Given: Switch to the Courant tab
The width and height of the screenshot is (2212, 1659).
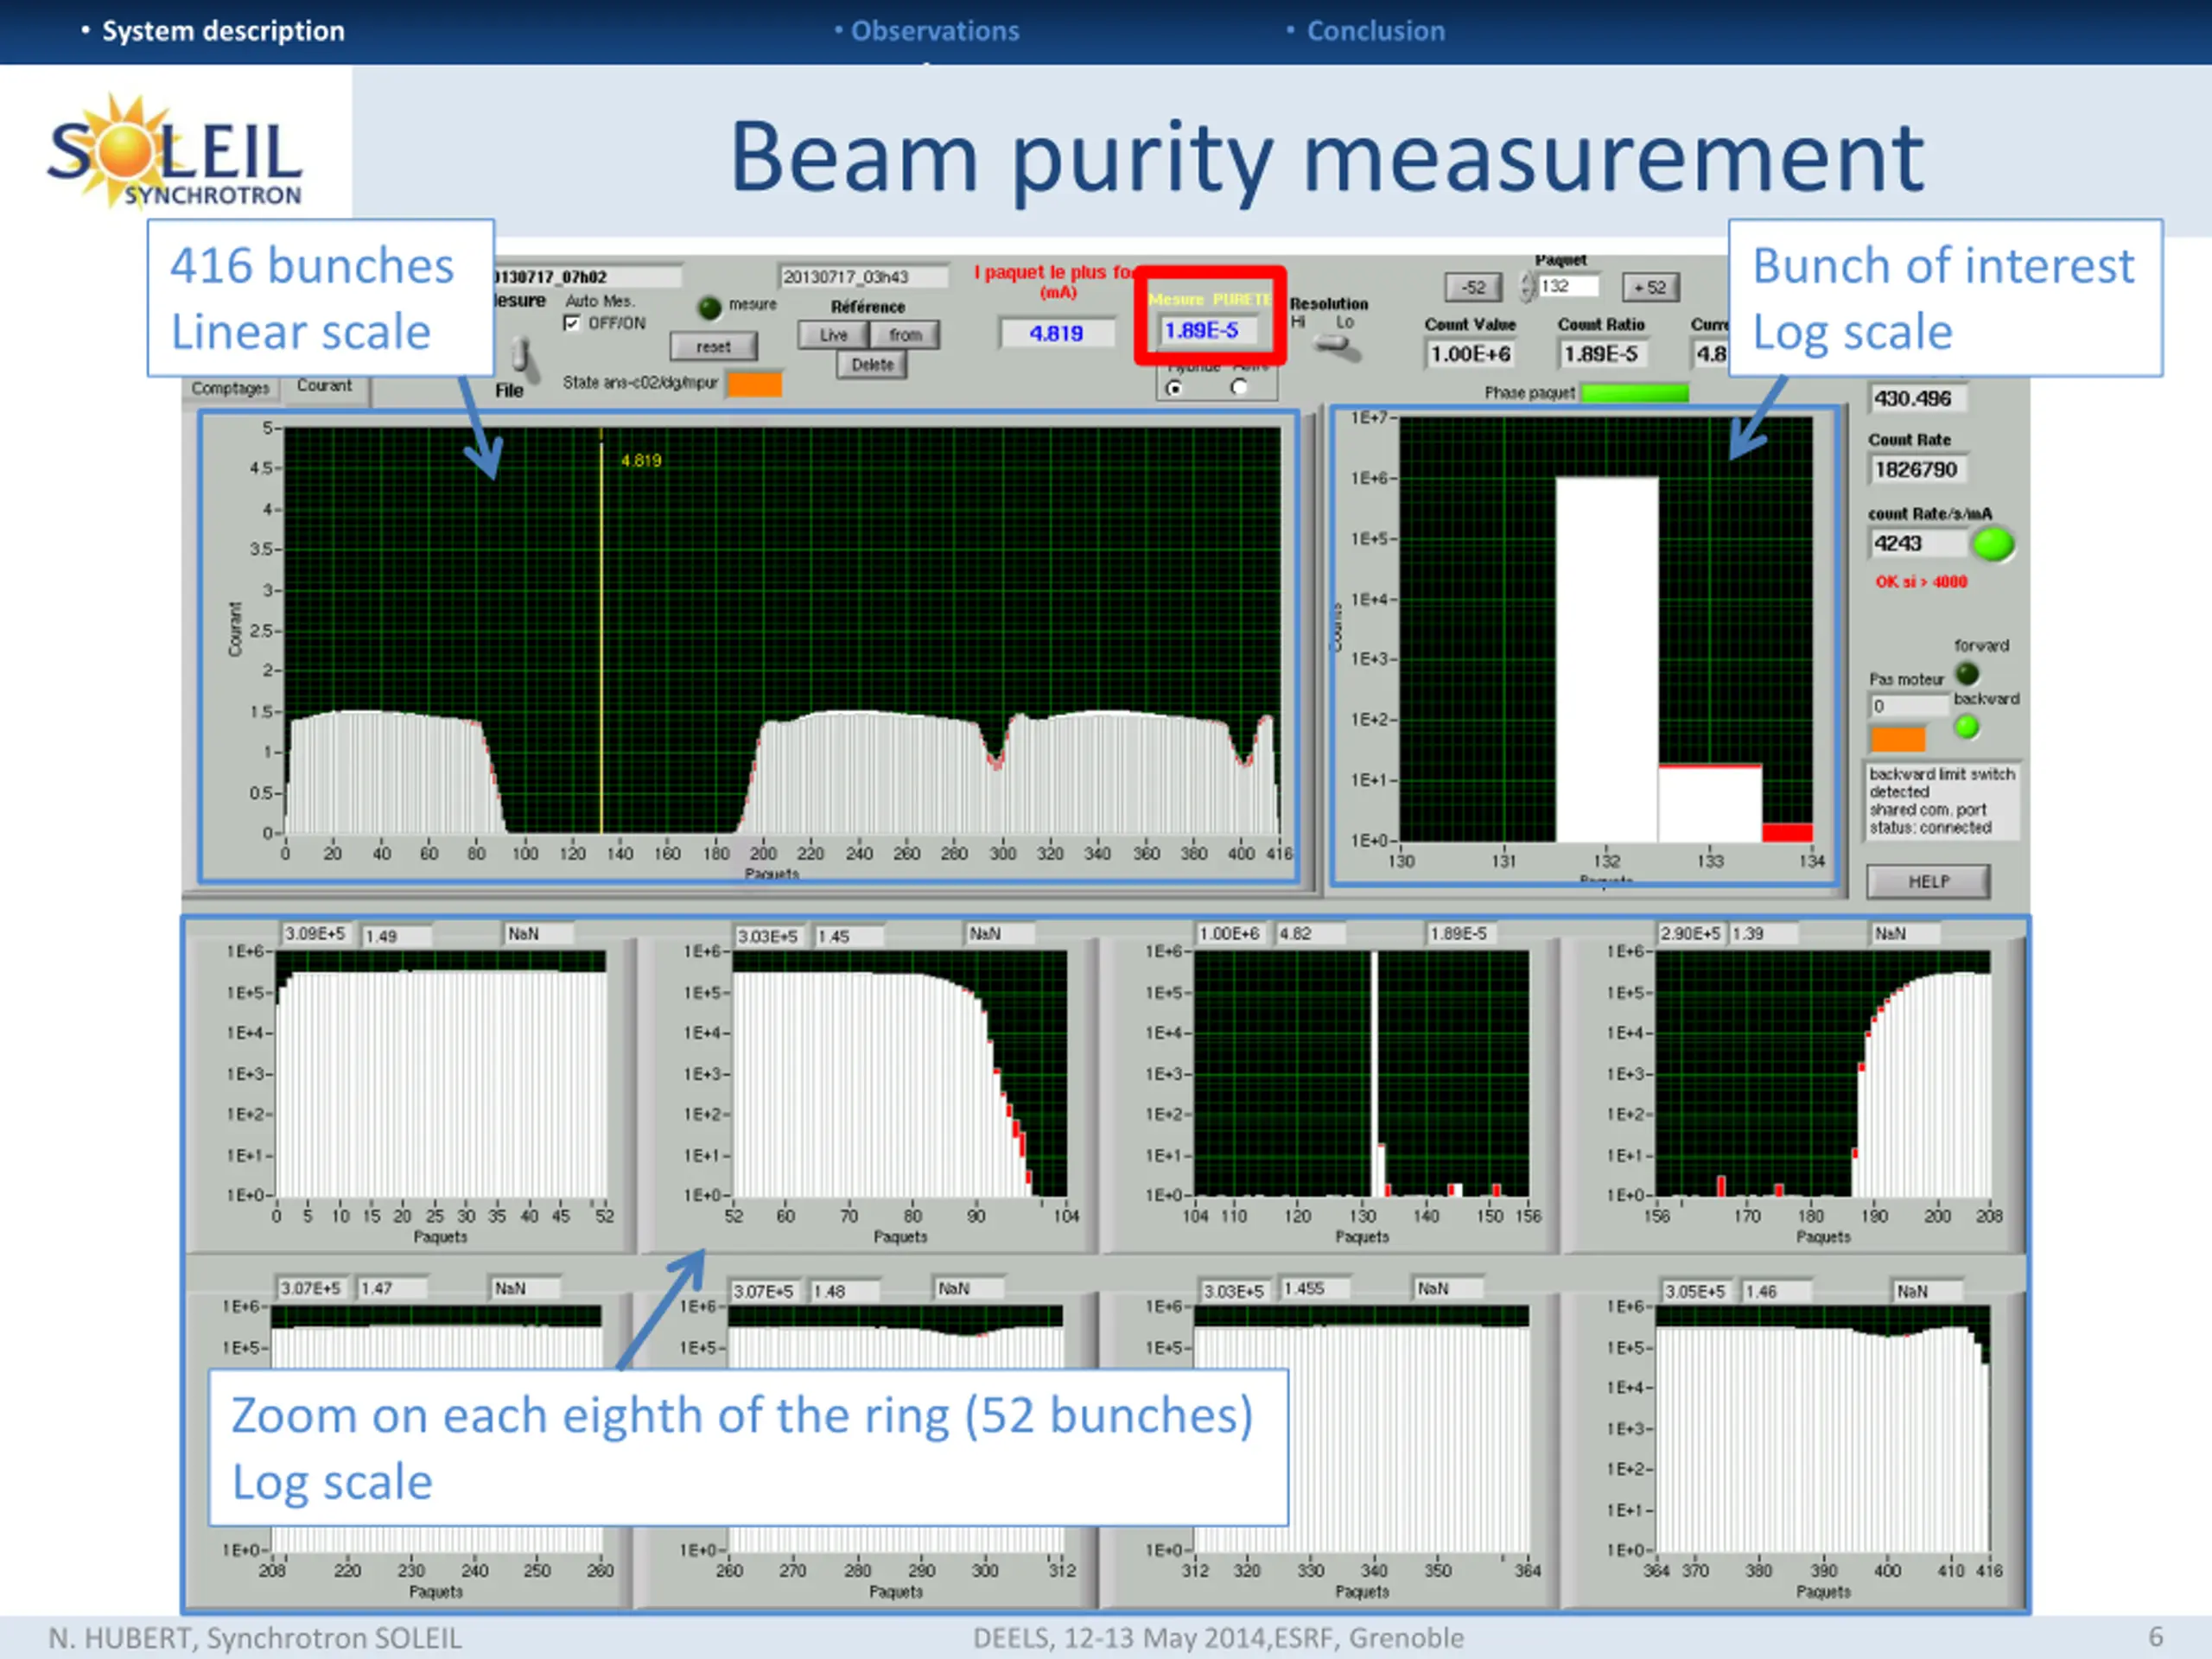Looking at the screenshot, I should 324,387.
